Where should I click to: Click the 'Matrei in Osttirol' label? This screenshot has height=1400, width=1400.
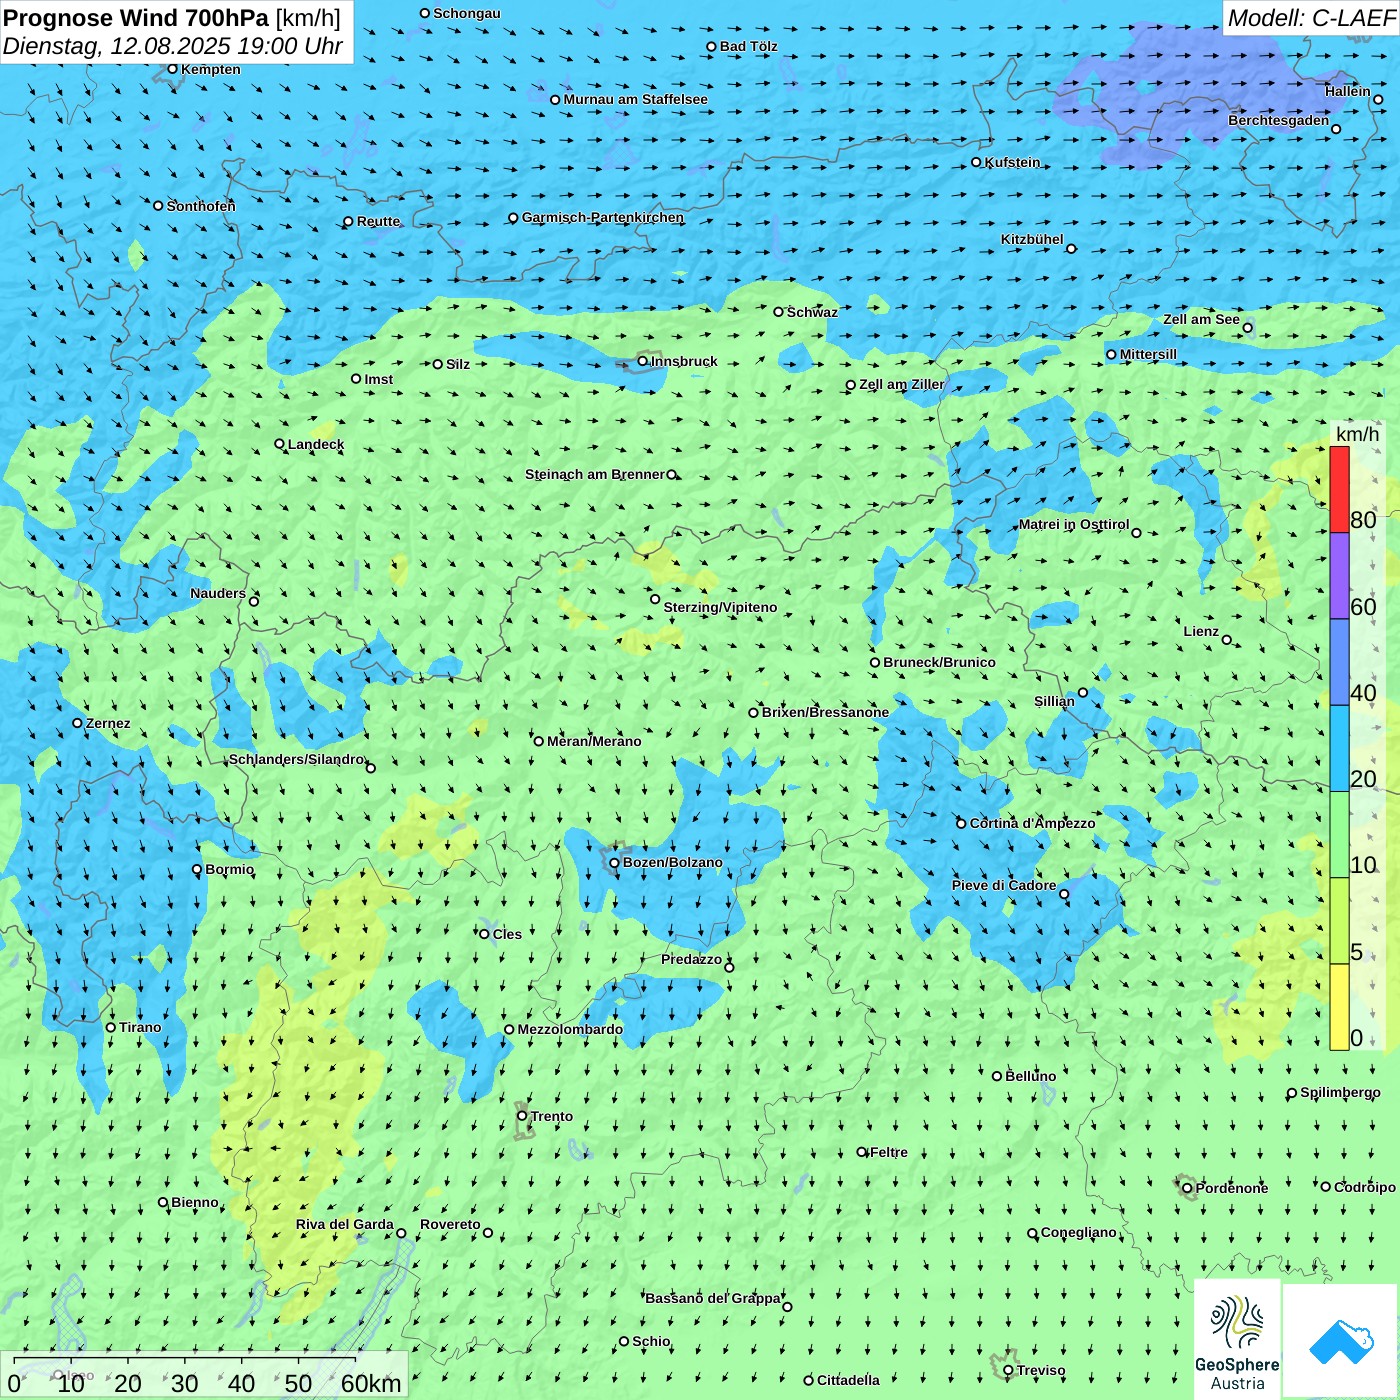(1074, 525)
